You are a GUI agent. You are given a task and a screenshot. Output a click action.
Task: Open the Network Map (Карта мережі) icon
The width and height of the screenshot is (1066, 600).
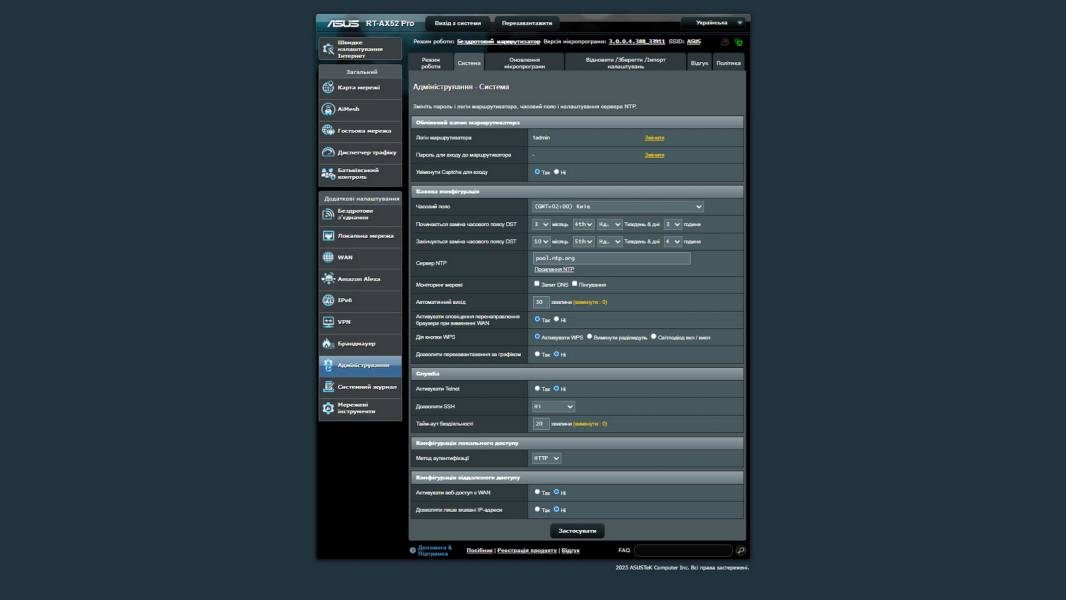click(x=328, y=88)
